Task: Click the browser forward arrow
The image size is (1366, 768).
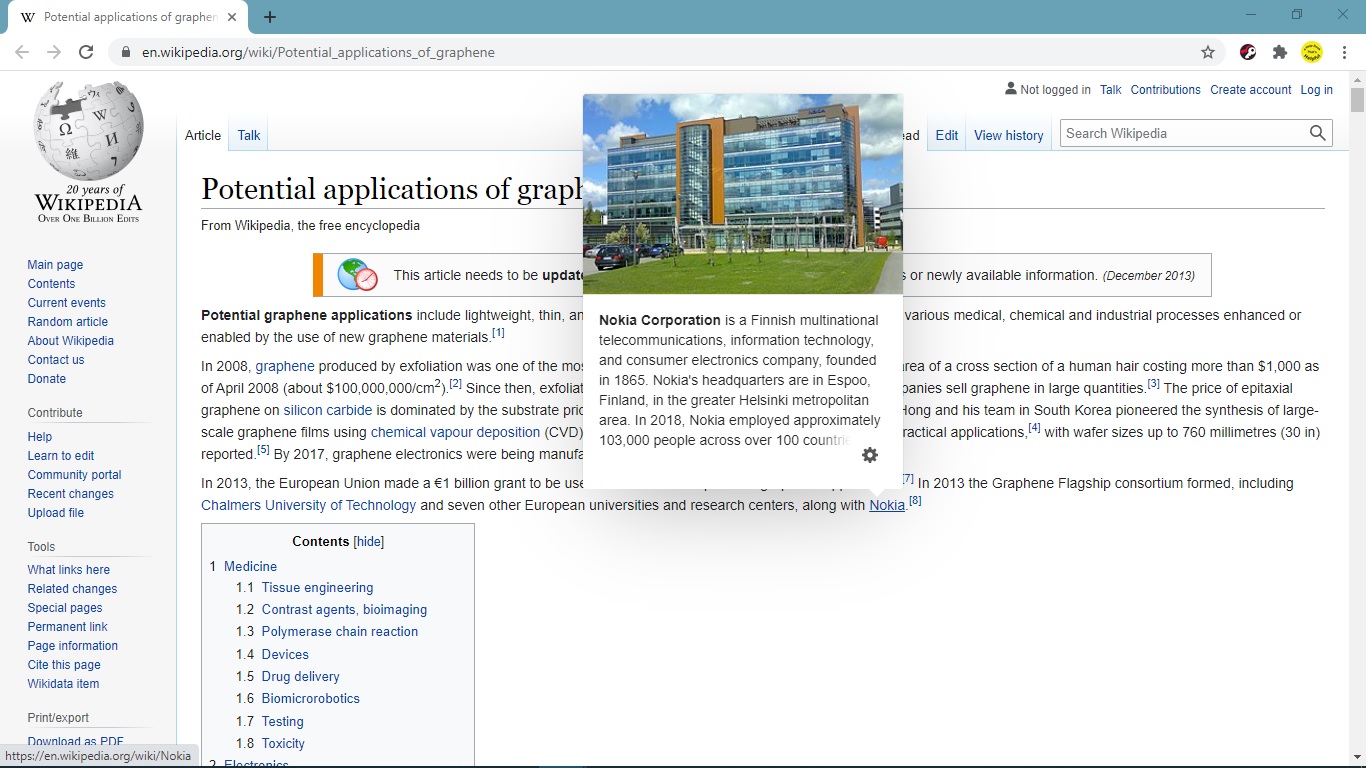Action: (54, 52)
